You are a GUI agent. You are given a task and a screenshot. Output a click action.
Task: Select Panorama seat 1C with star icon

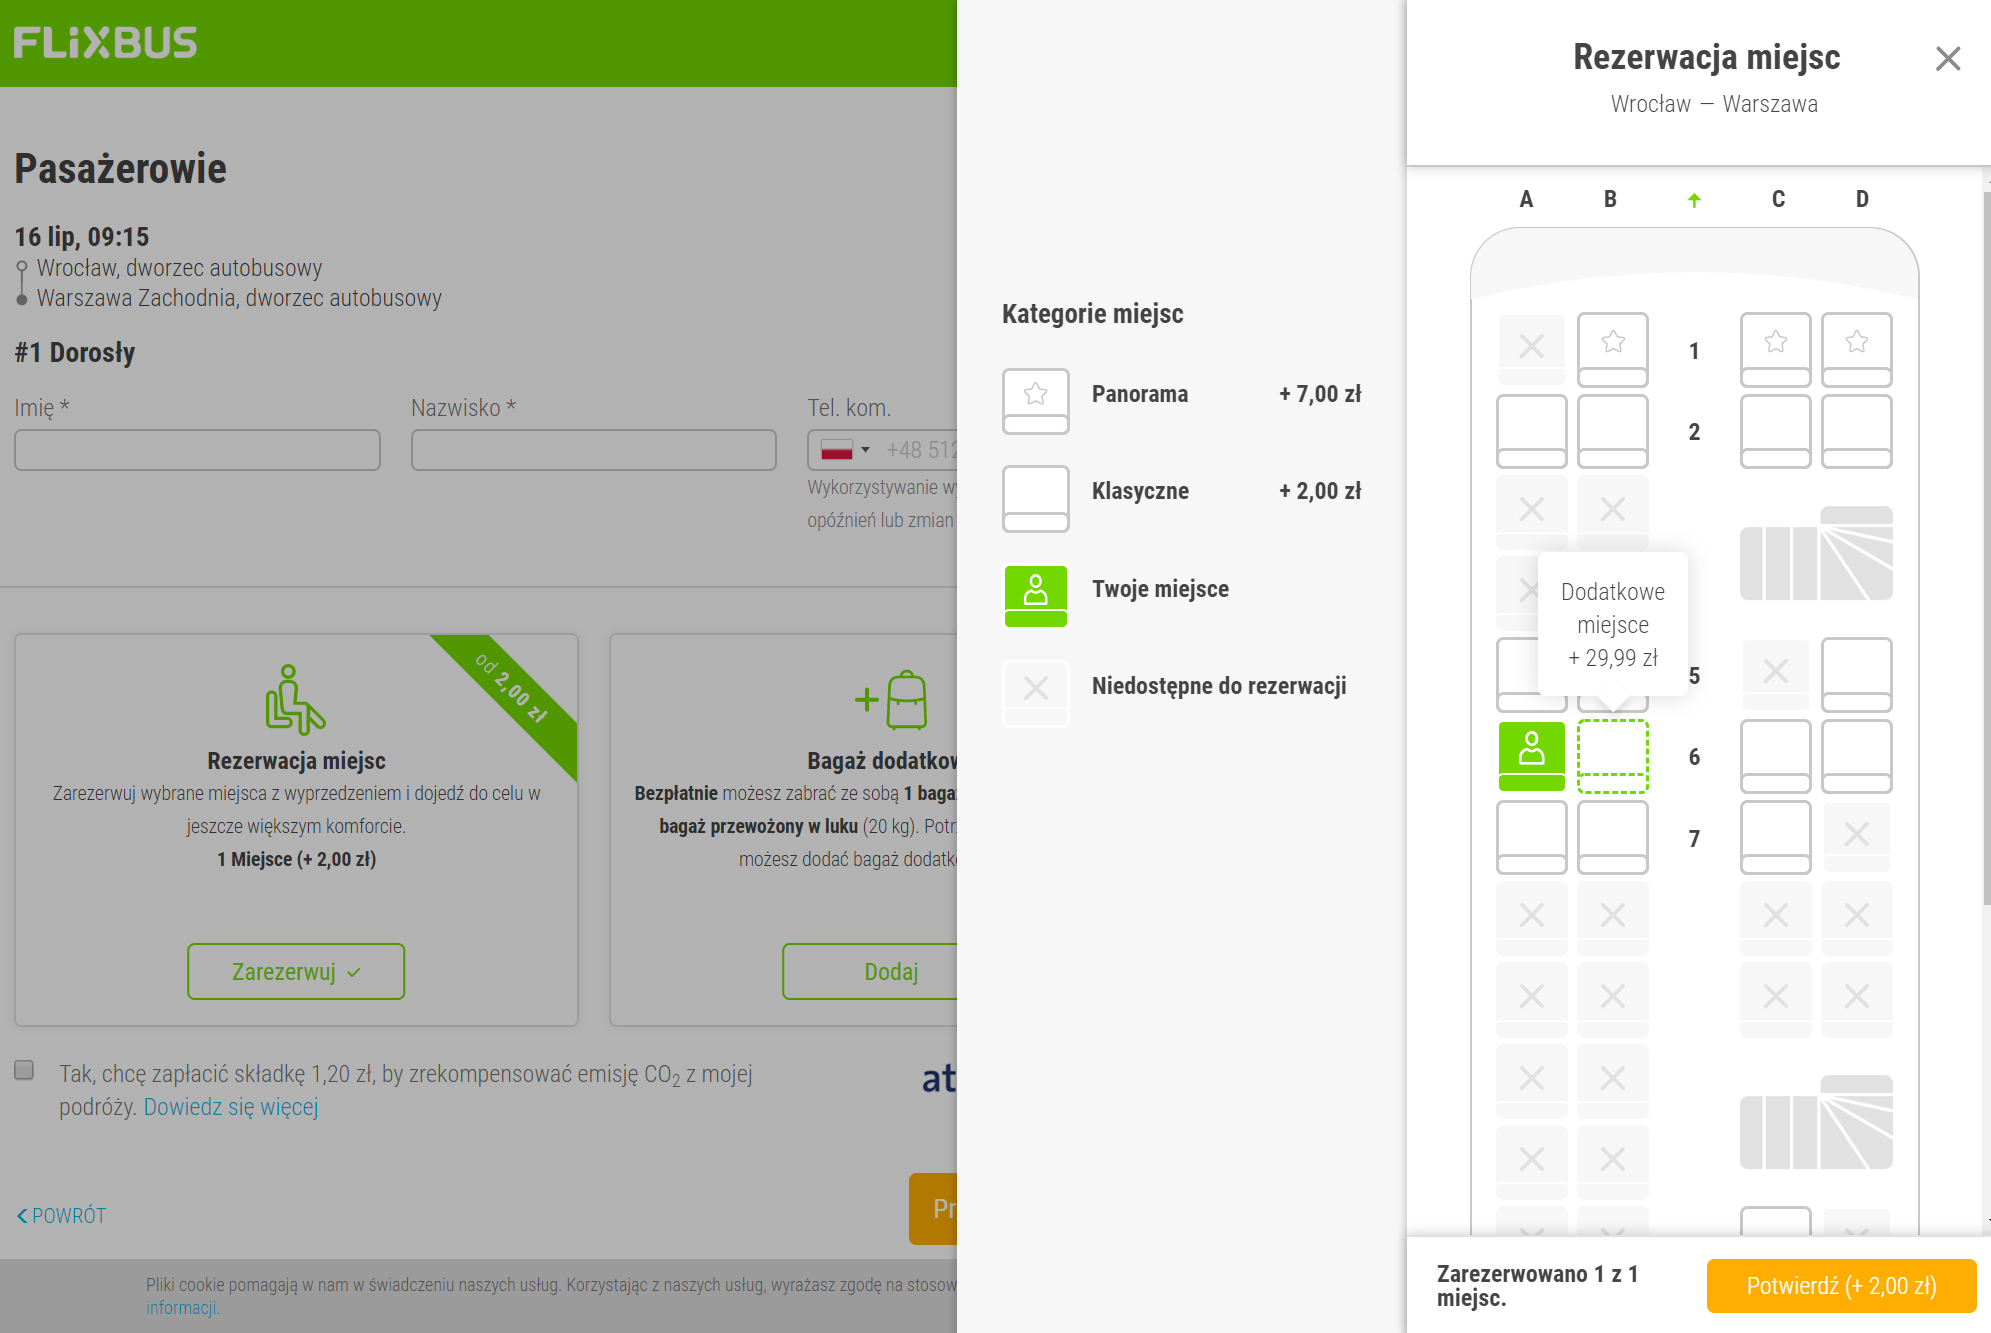point(1775,349)
